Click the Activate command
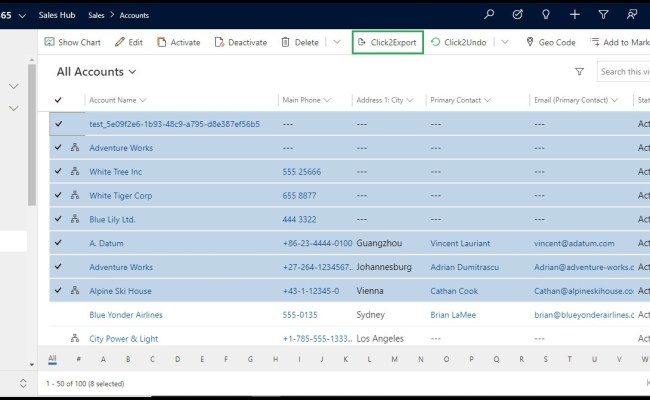 coord(179,42)
